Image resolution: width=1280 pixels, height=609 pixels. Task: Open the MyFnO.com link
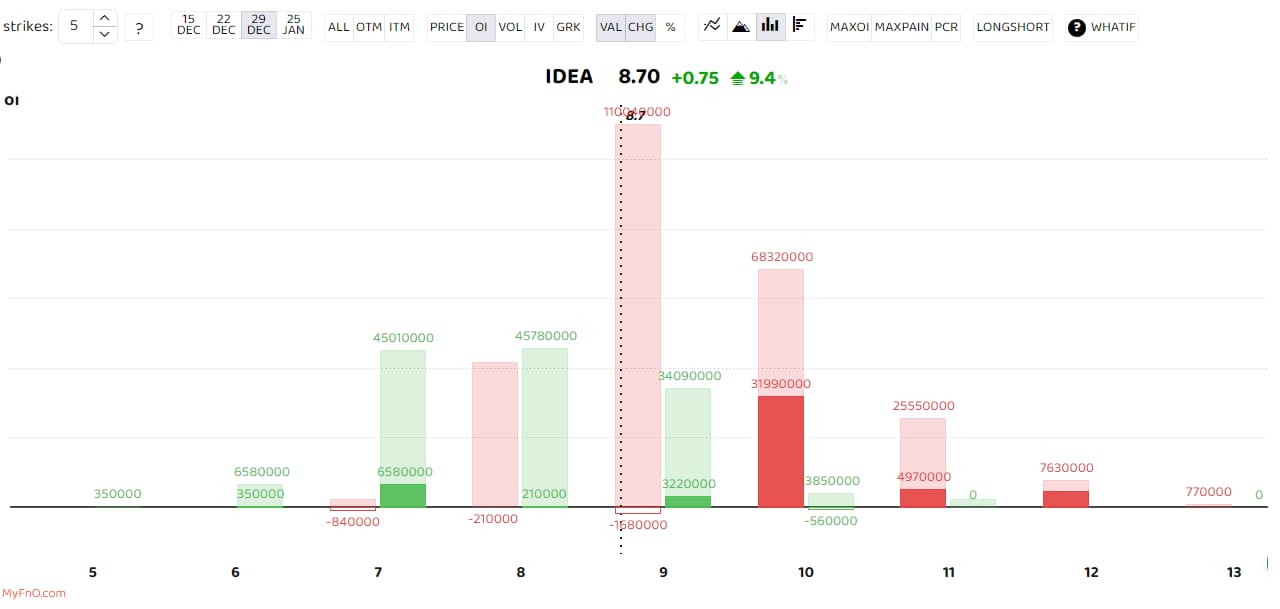point(33,593)
